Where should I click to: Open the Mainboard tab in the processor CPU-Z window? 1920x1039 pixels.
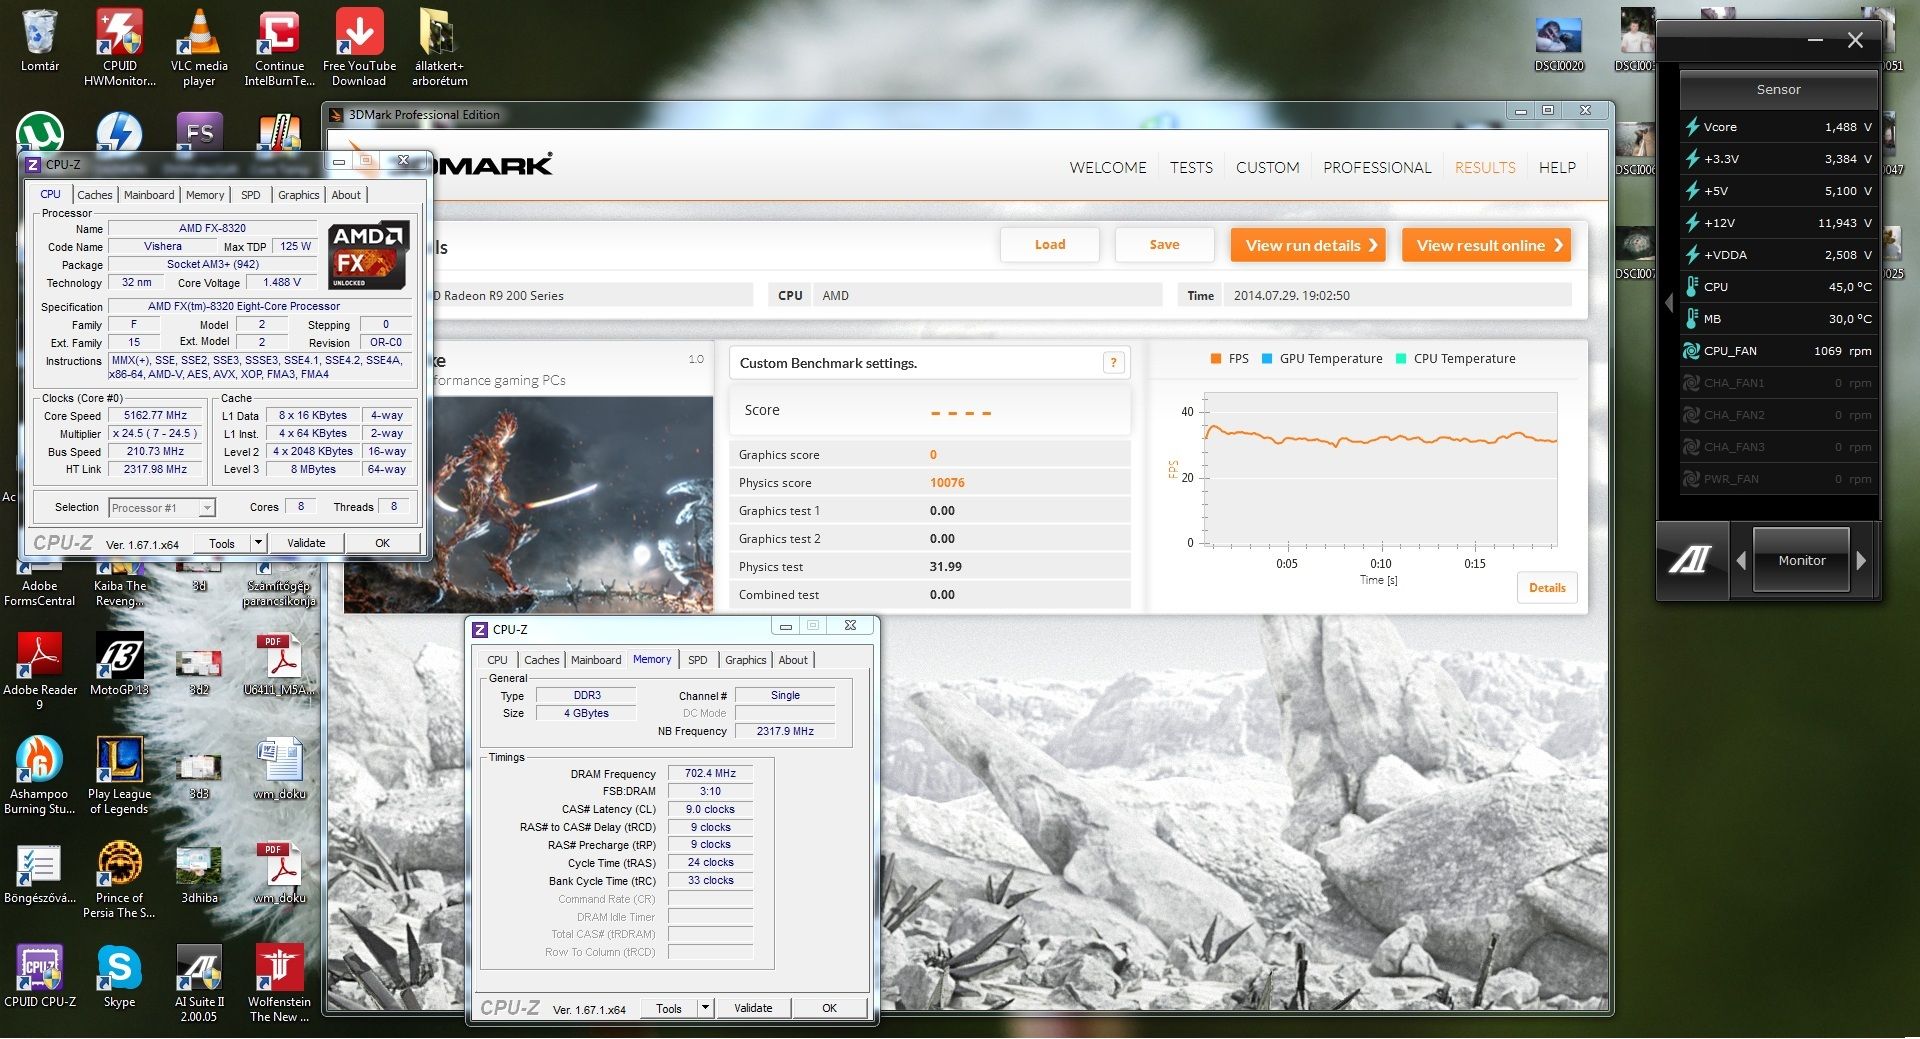pos(149,195)
